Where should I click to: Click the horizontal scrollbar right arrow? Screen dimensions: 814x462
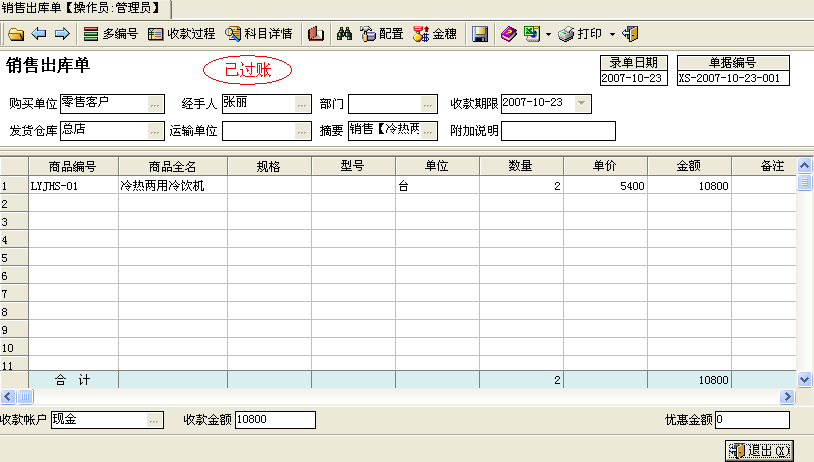787,397
